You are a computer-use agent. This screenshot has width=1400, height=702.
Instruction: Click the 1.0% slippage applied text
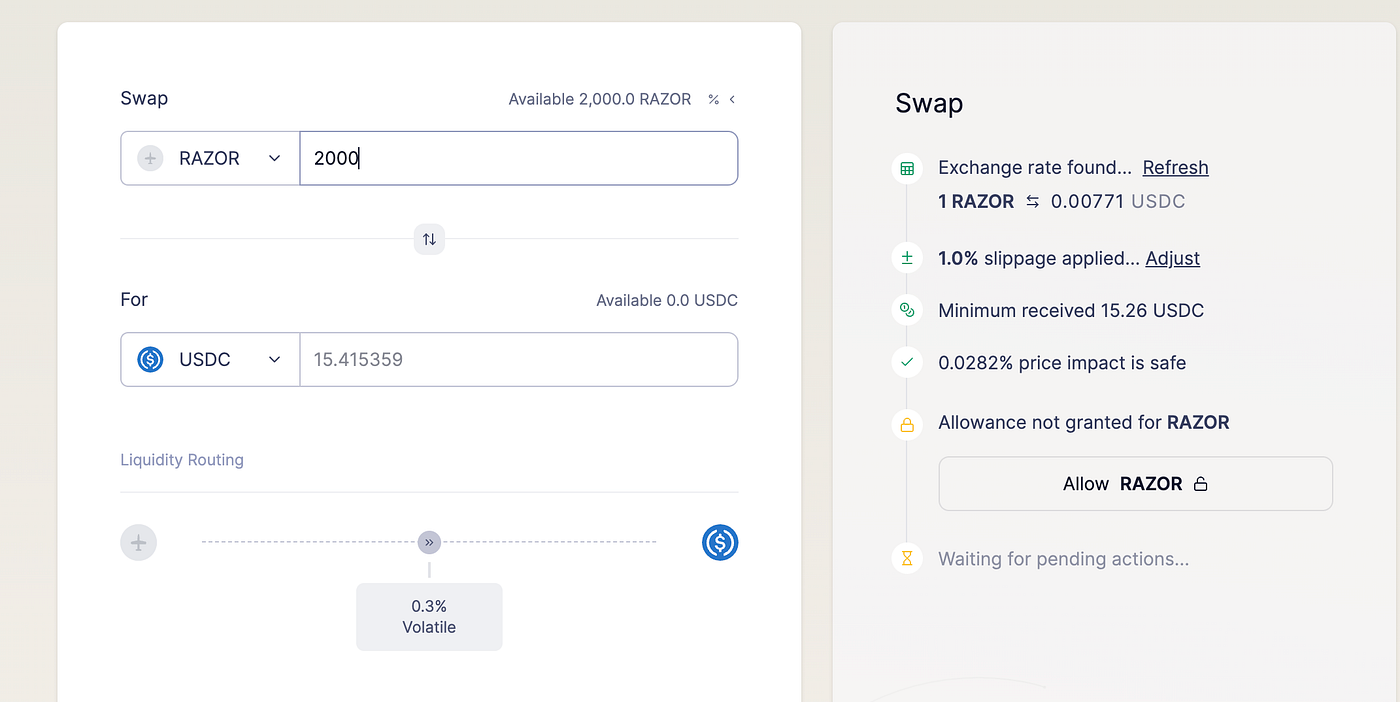coord(1039,258)
